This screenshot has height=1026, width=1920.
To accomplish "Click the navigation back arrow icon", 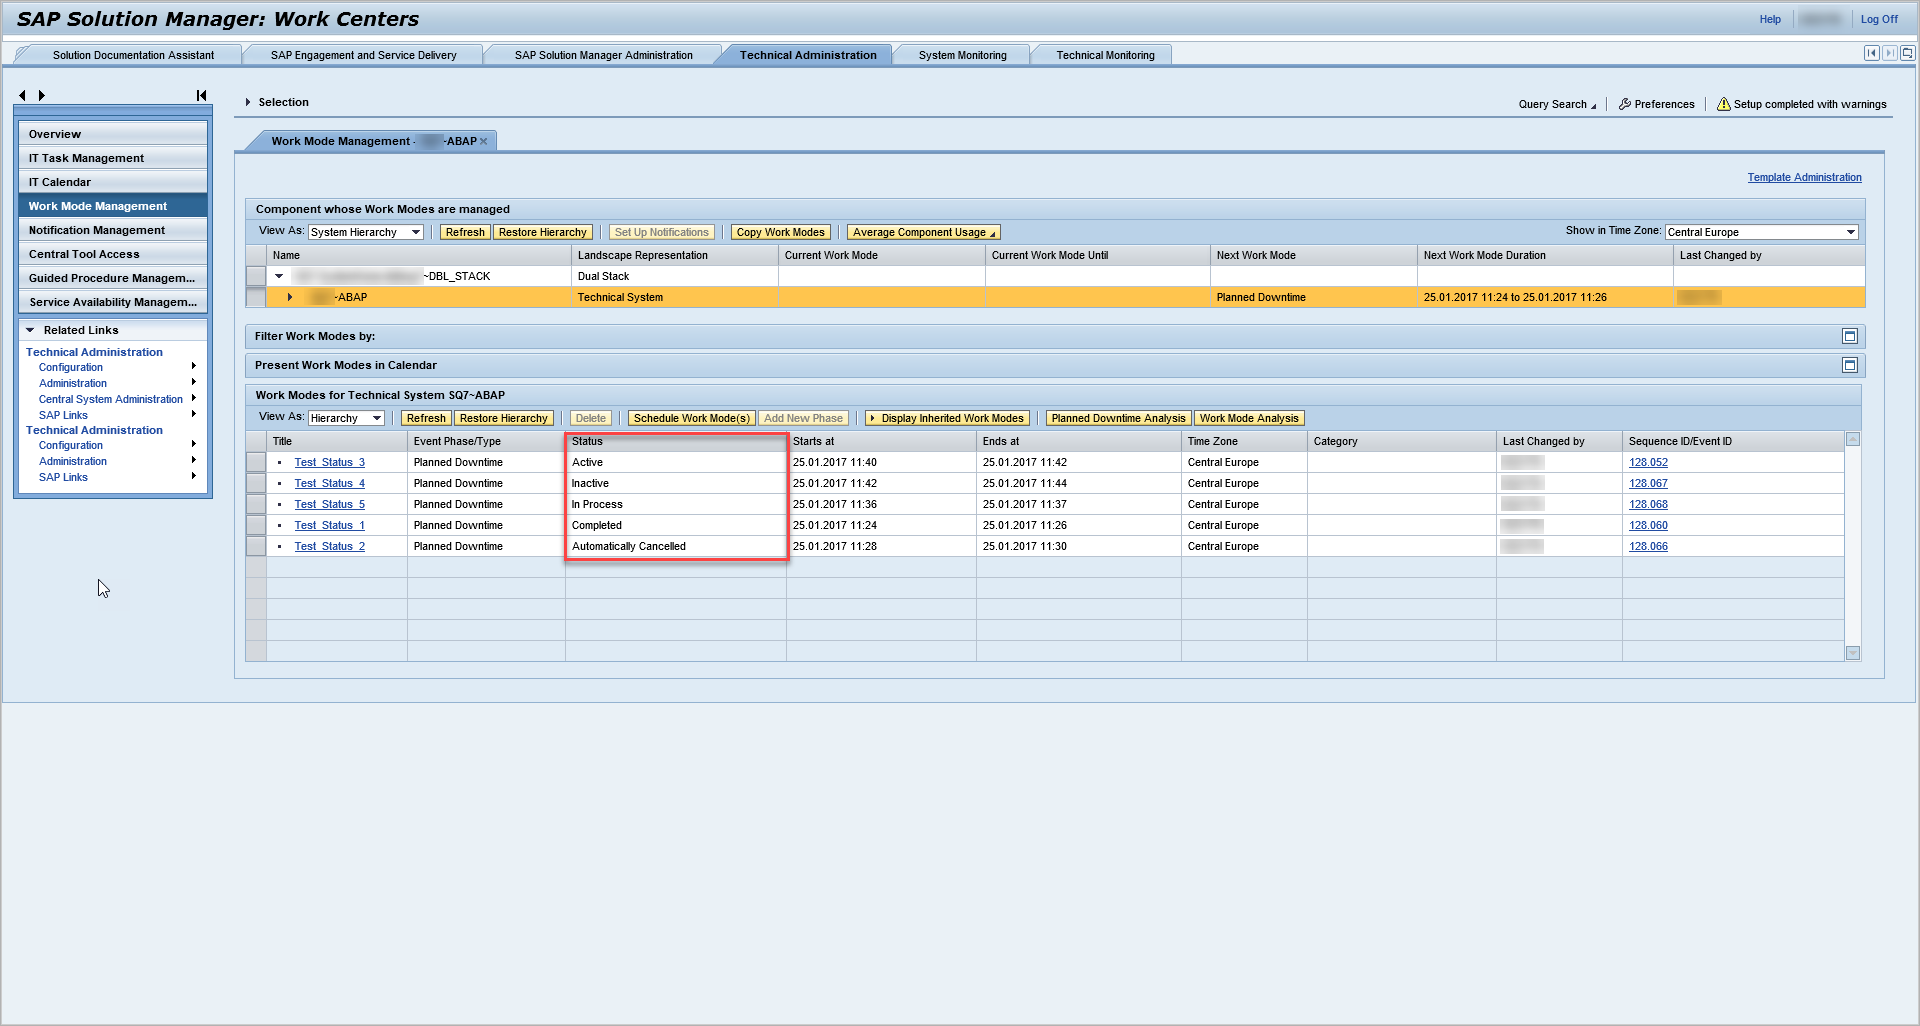I will 22,96.
